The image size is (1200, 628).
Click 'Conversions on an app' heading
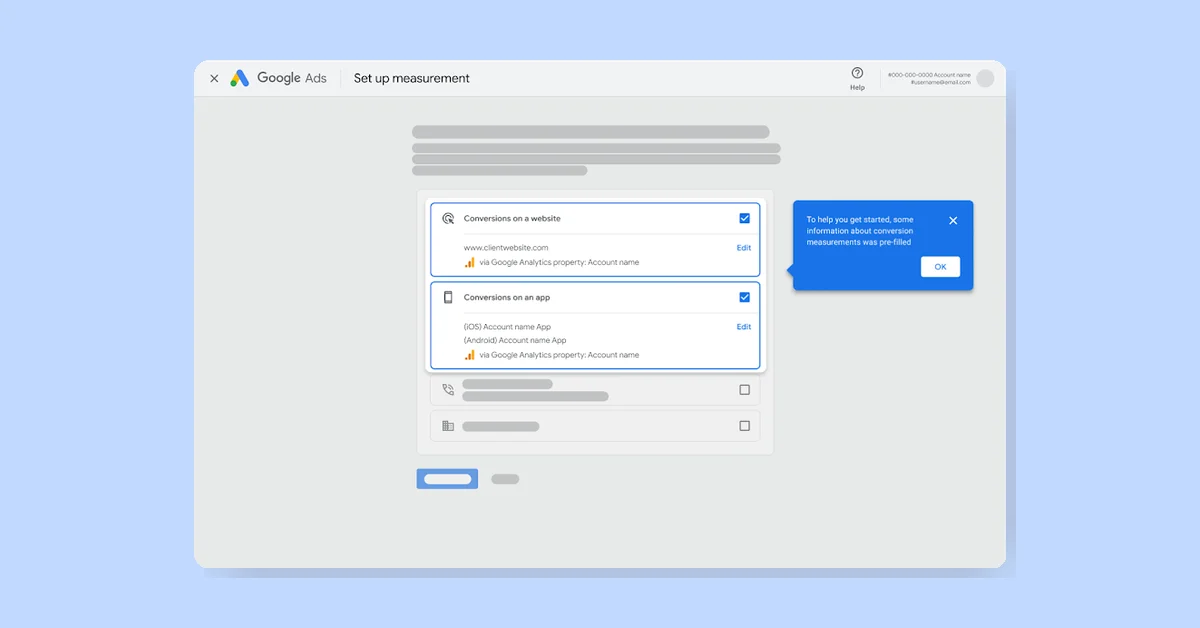pyautogui.click(x=507, y=297)
